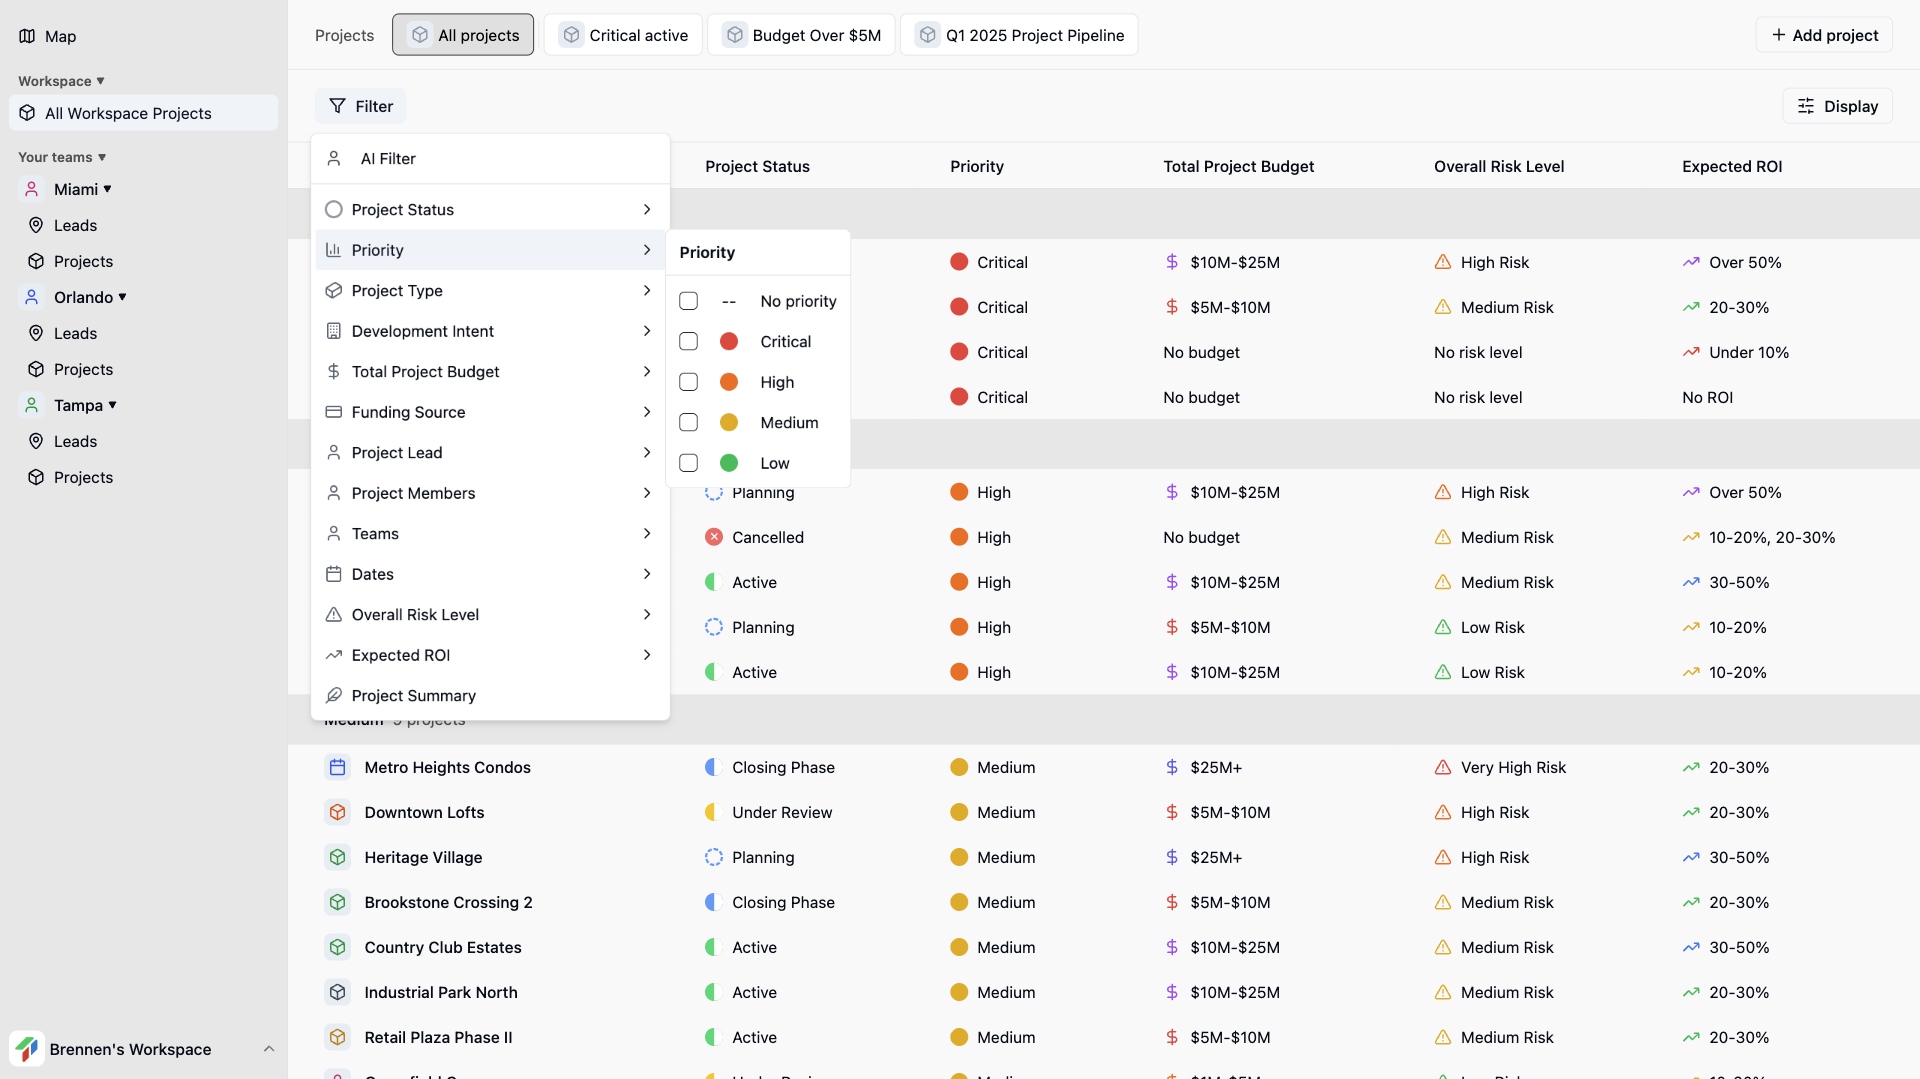Select the AI Filter option
The width and height of the screenshot is (1920, 1079).
388,158
